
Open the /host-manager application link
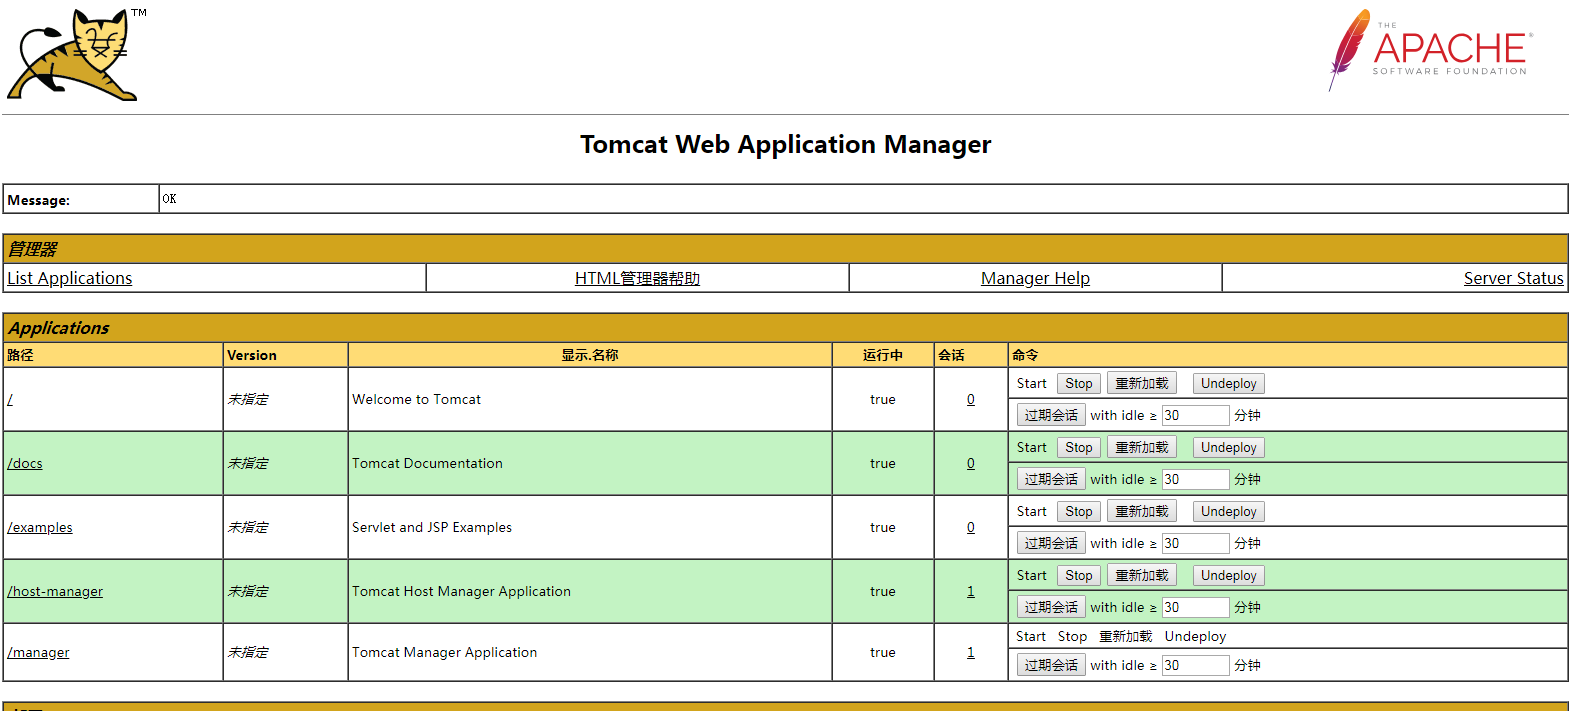(x=55, y=591)
